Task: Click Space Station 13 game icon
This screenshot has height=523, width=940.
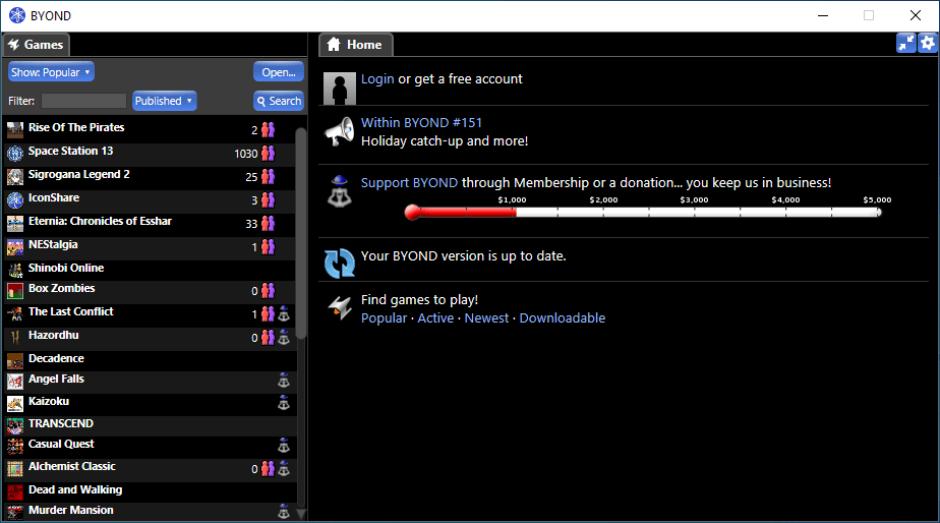Action: [x=15, y=153]
